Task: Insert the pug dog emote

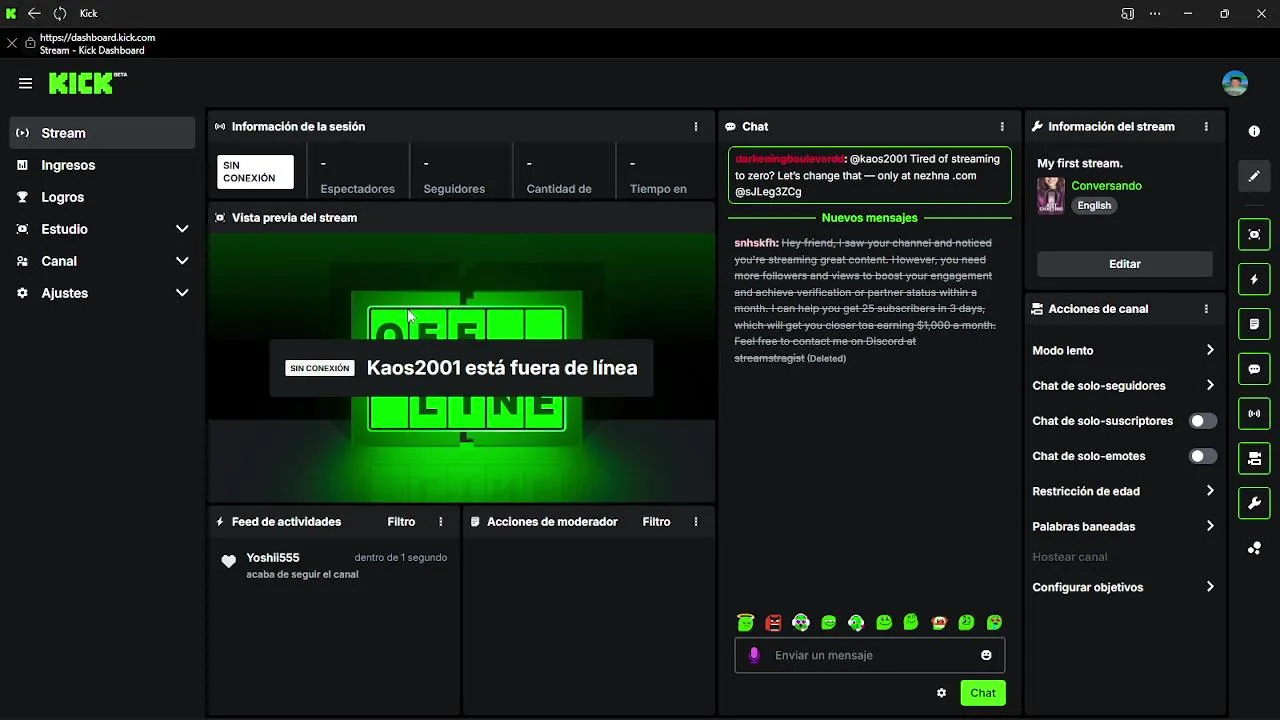Action: [x=939, y=622]
